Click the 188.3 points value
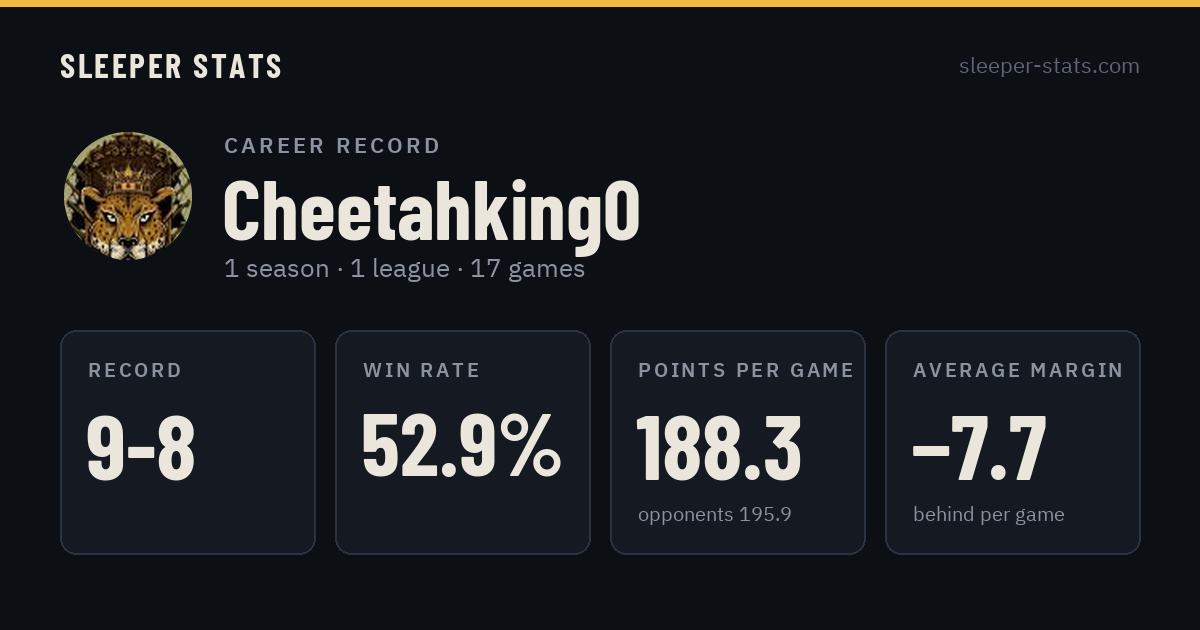 719,448
